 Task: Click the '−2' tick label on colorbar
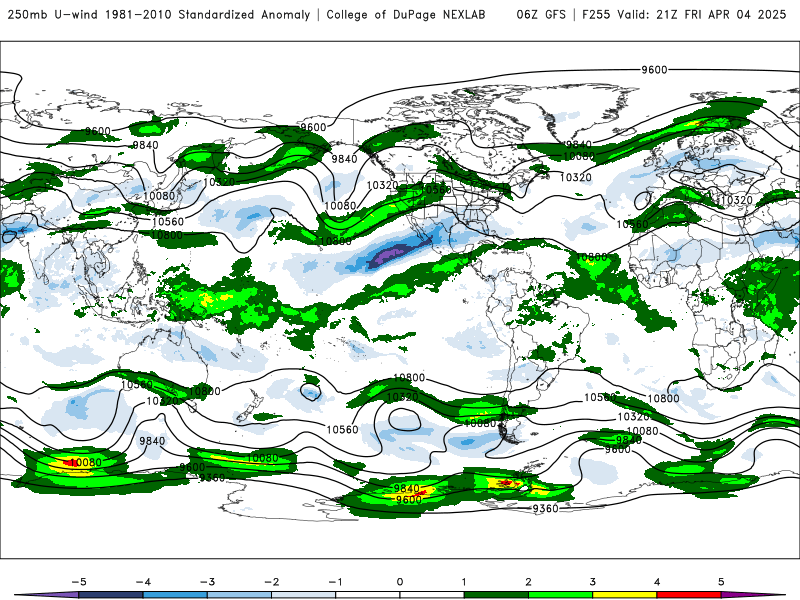click(x=271, y=582)
